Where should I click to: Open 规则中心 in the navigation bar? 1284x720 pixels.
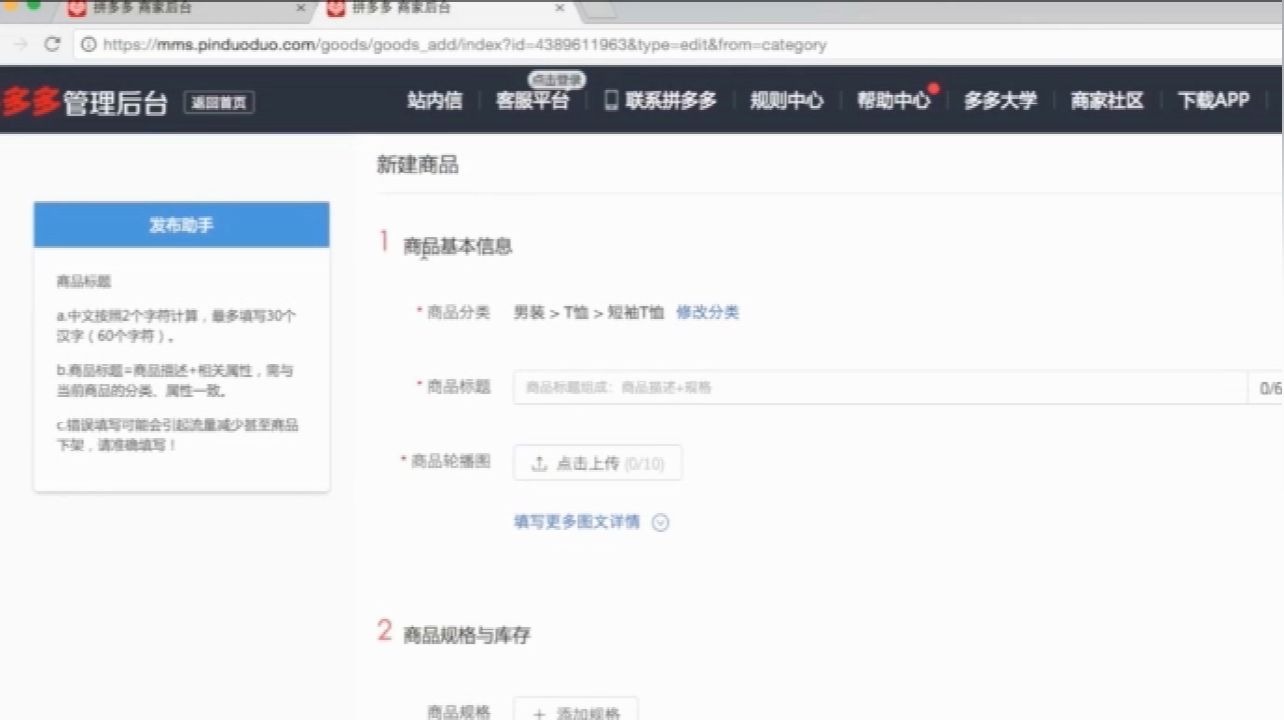787,101
